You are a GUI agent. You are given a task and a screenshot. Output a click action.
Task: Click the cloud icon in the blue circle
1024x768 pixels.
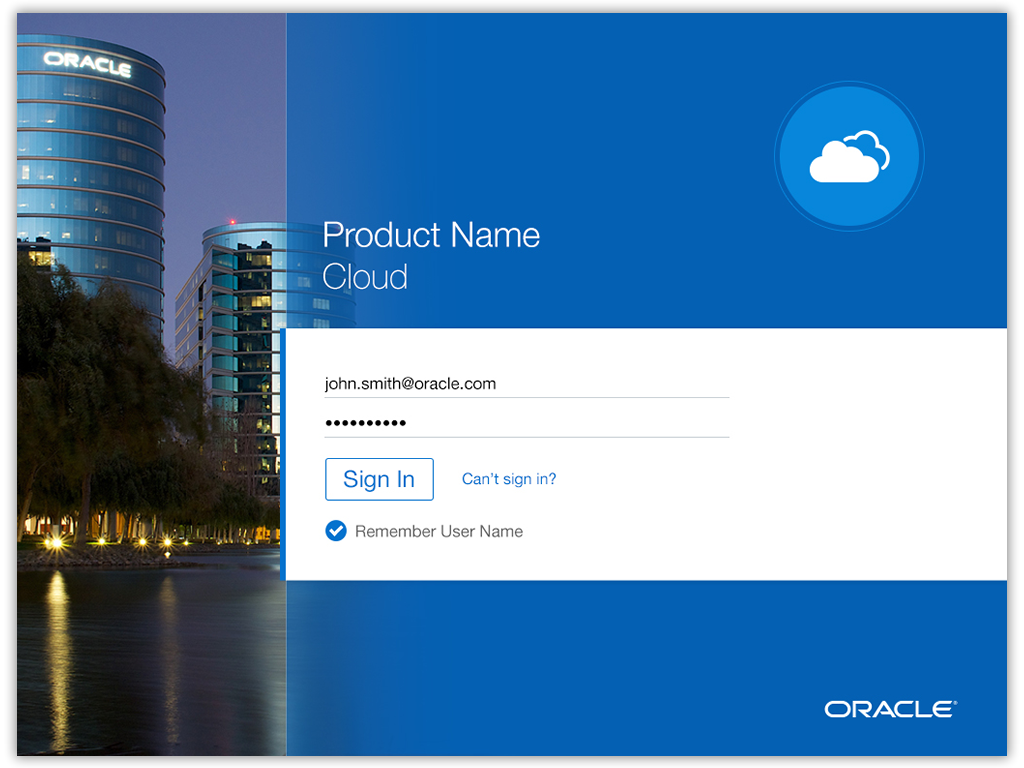[x=849, y=157]
